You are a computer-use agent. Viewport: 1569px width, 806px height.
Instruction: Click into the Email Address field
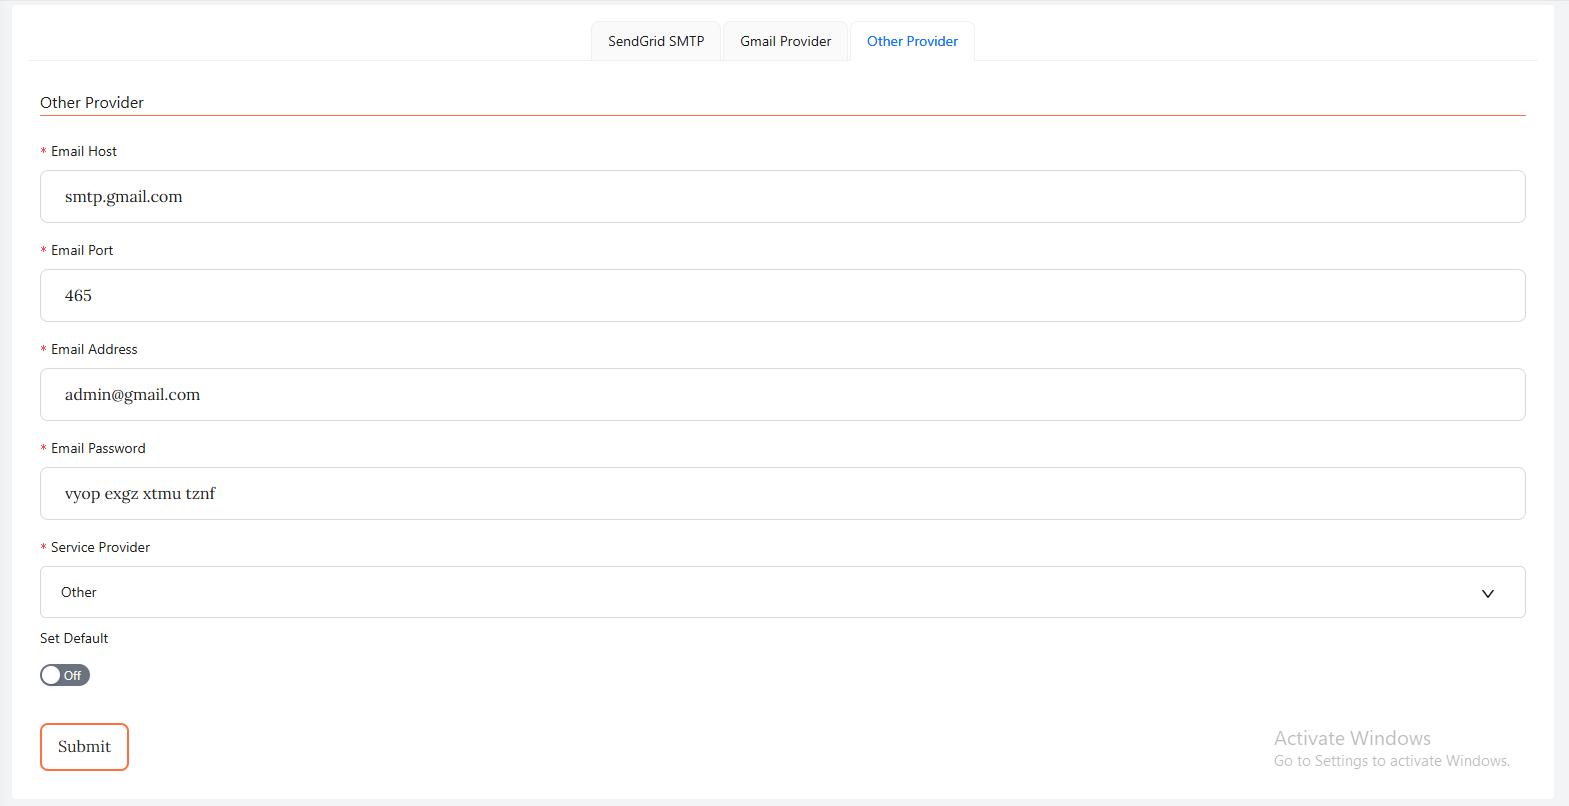782,395
